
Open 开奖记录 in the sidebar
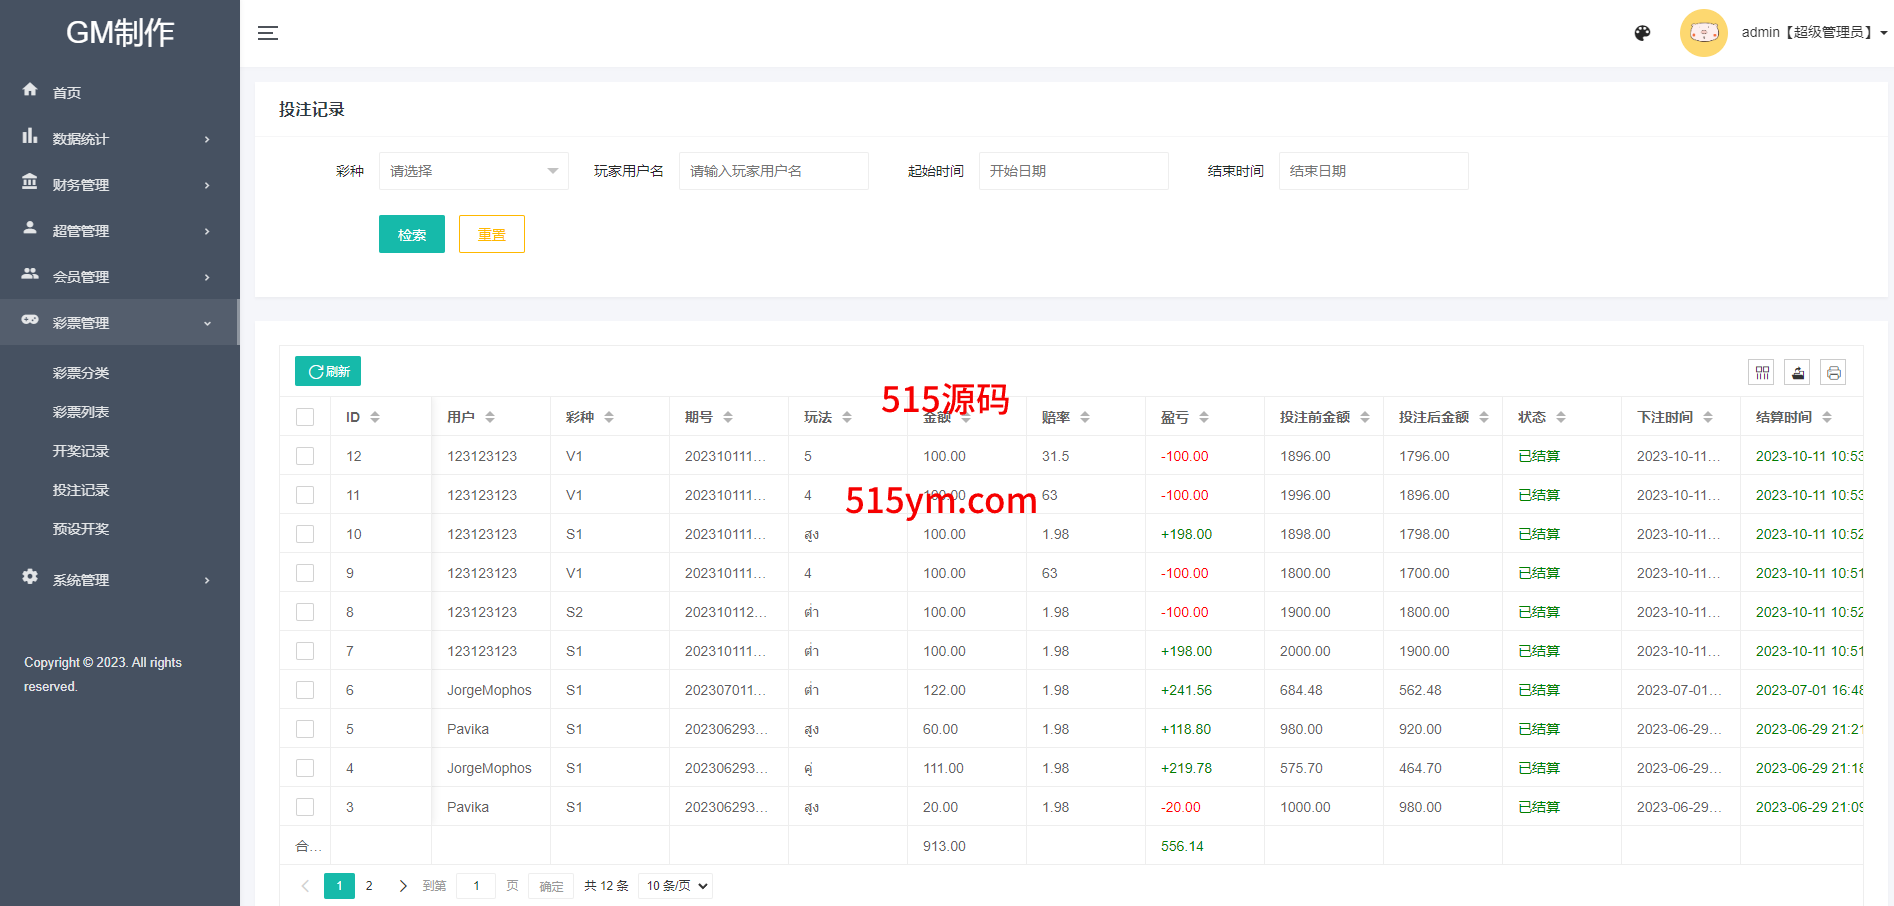click(x=81, y=451)
